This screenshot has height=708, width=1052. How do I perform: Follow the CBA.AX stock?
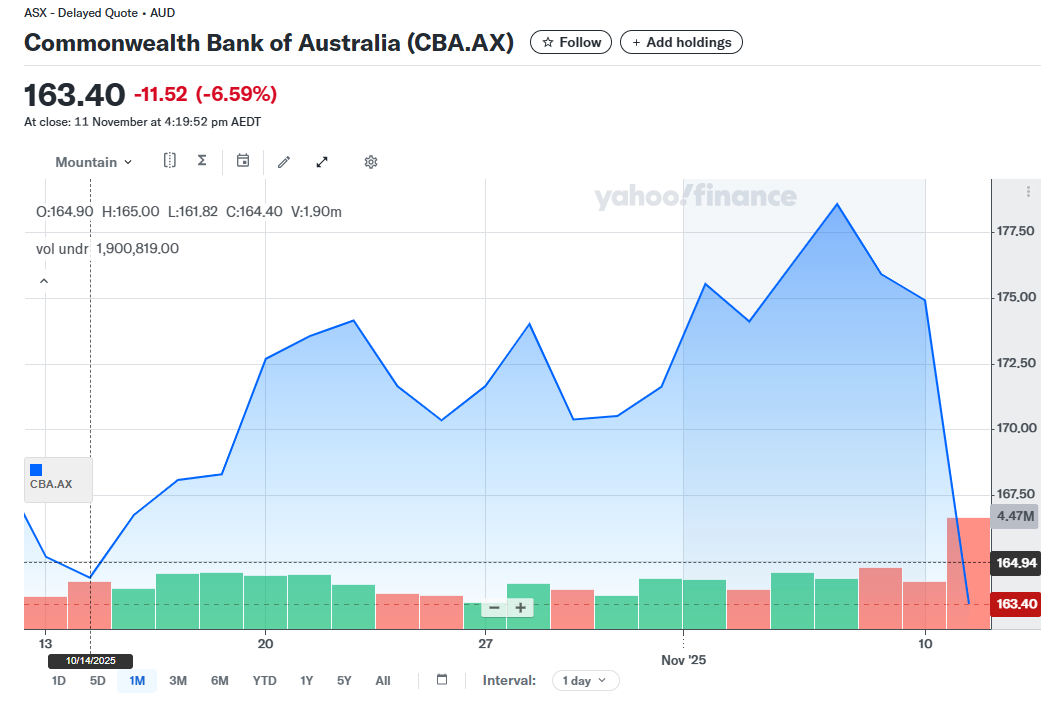click(x=570, y=42)
